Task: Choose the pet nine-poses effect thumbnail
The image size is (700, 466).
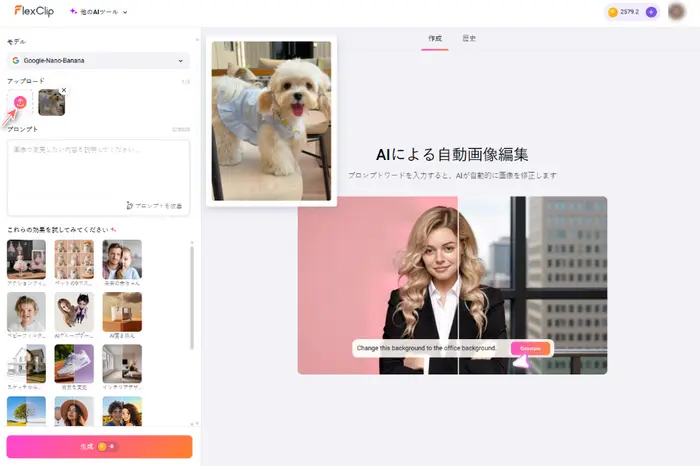Action: [x=74, y=259]
